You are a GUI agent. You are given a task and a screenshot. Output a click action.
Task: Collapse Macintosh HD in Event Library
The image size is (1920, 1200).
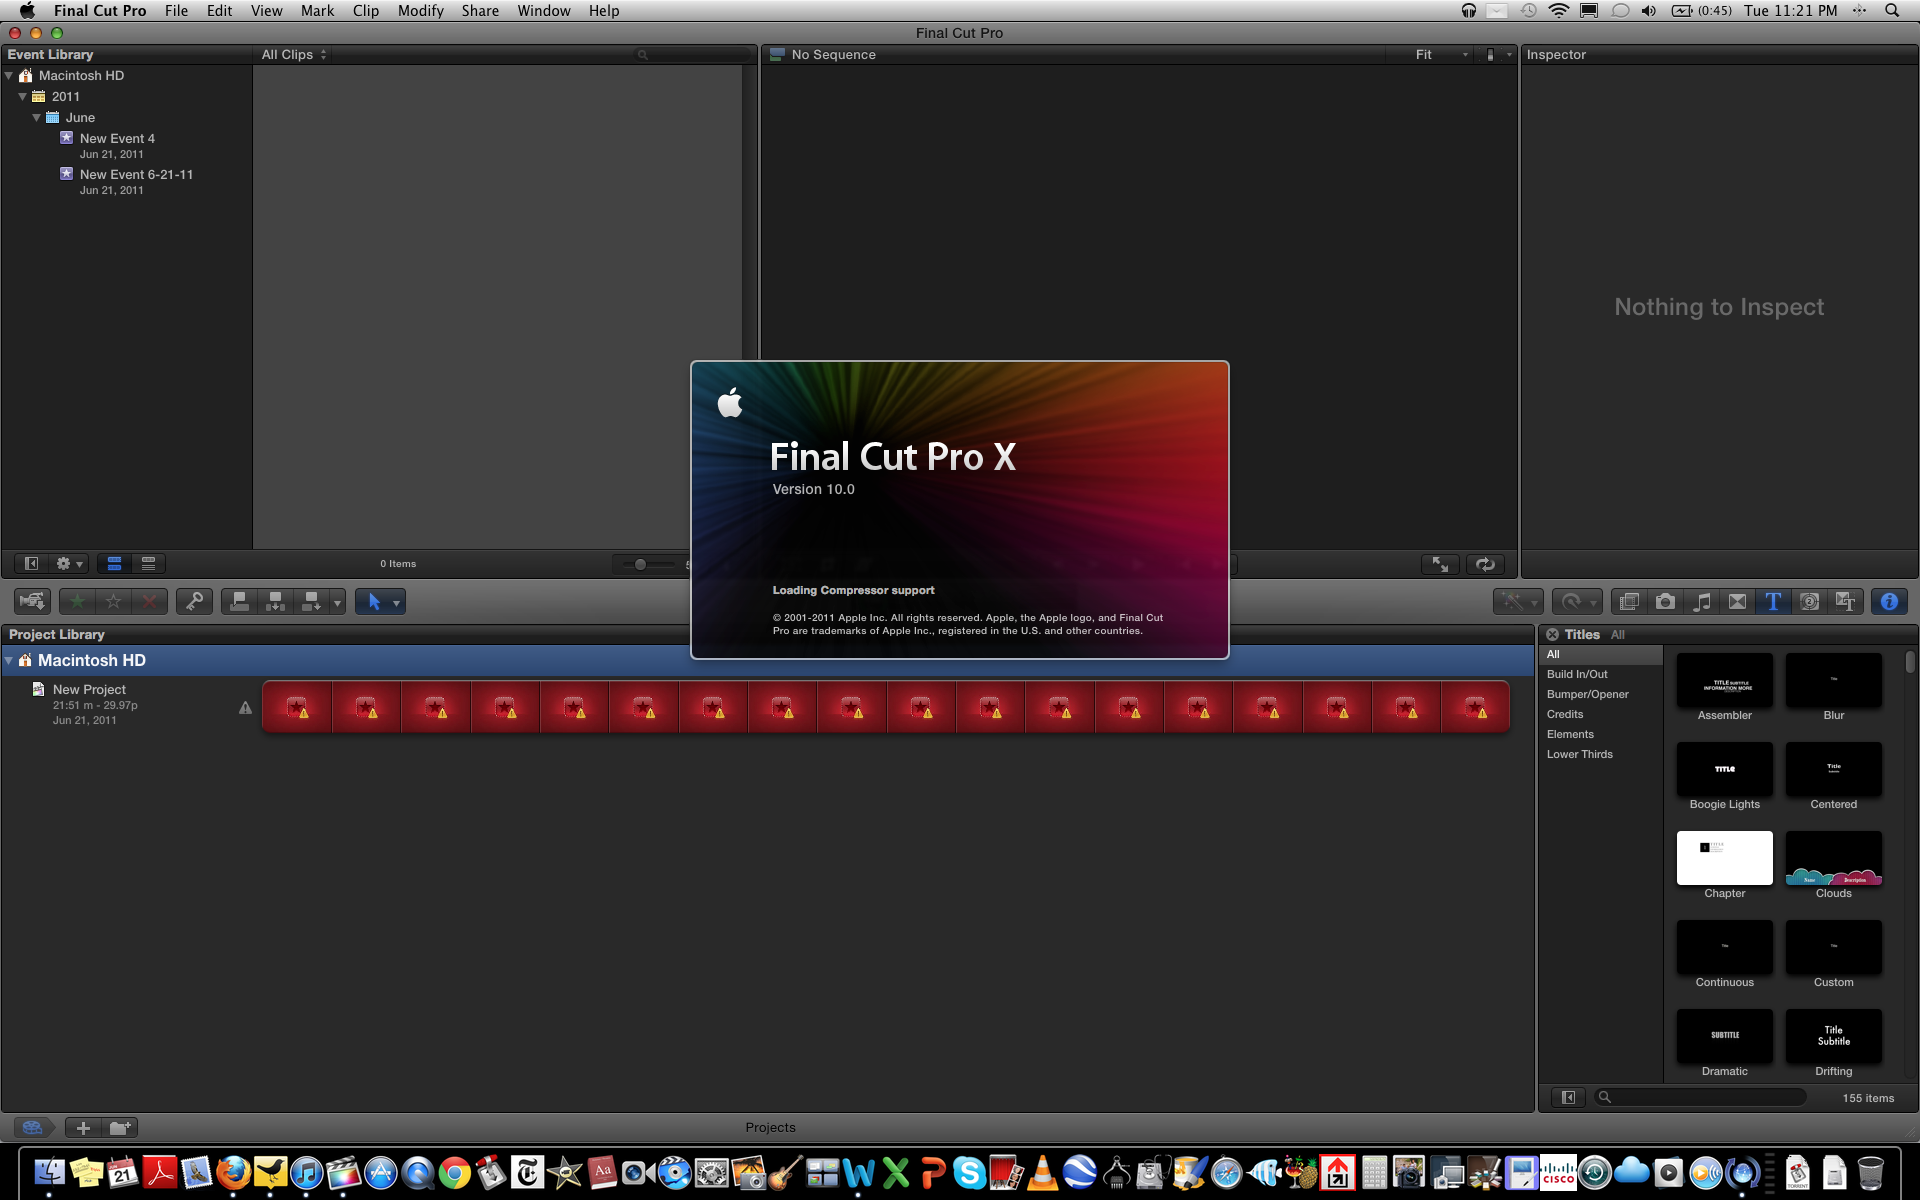click(9, 76)
